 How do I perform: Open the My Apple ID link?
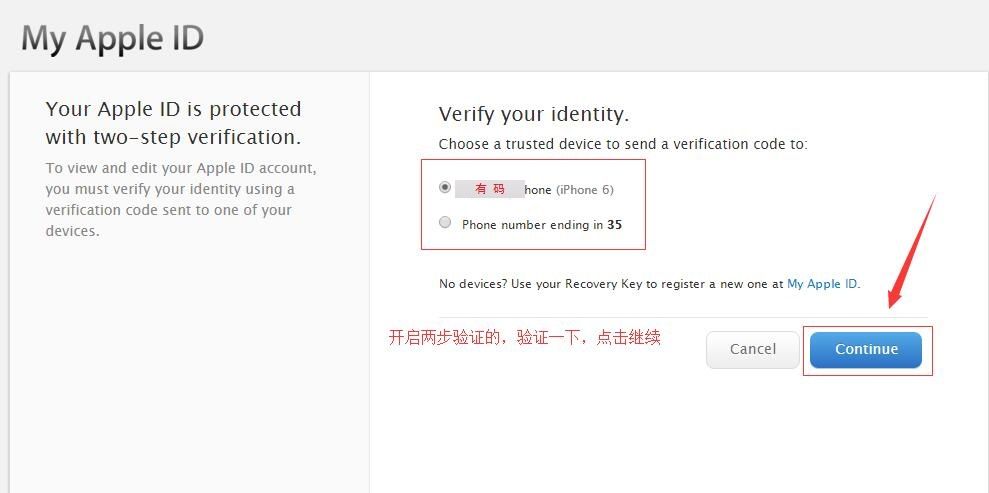[x=821, y=284]
